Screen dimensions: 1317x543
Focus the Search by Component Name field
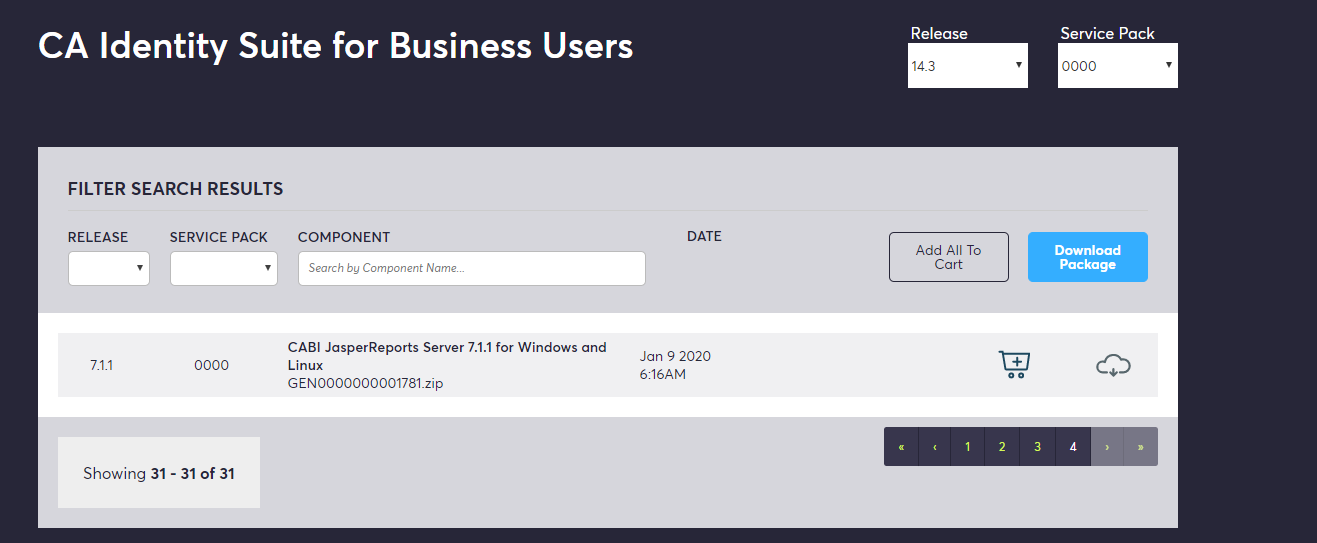pyautogui.click(x=472, y=268)
